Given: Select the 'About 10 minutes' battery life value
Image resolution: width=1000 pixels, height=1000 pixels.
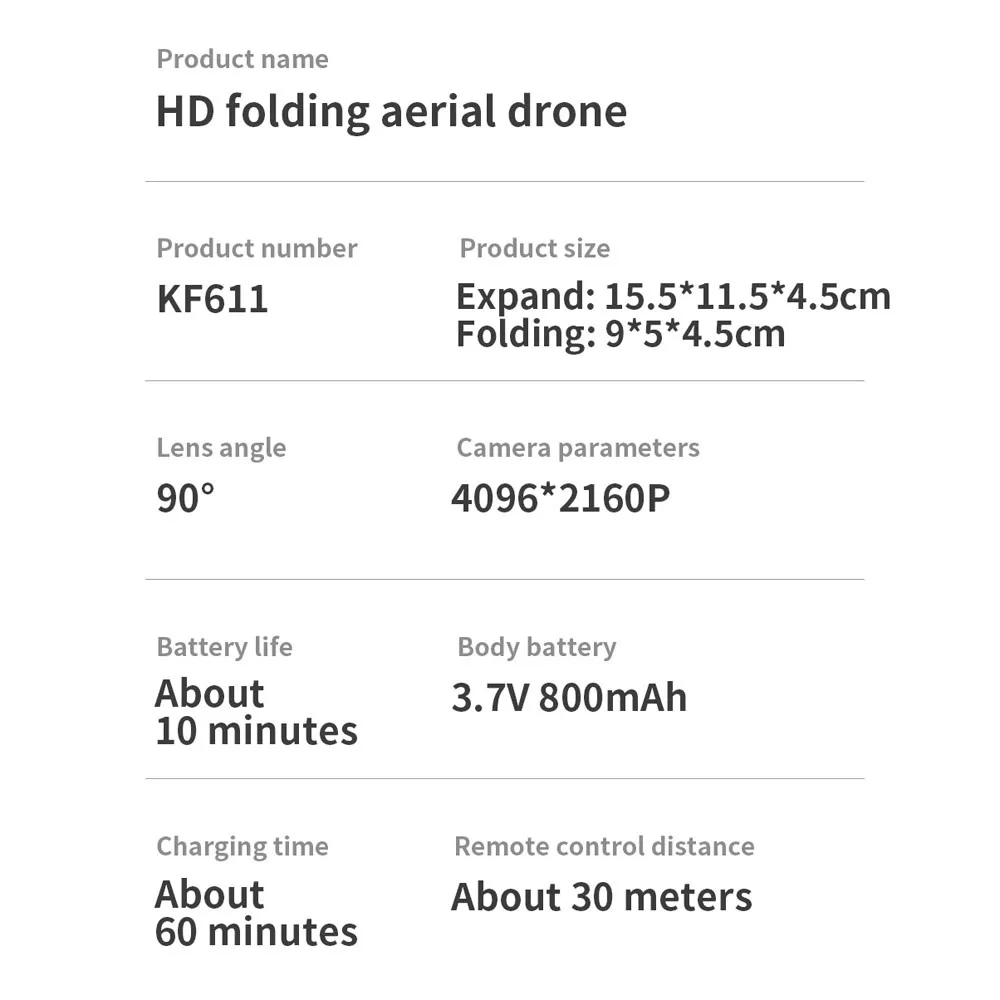Looking at the screenshot, I should pos(256,712).
